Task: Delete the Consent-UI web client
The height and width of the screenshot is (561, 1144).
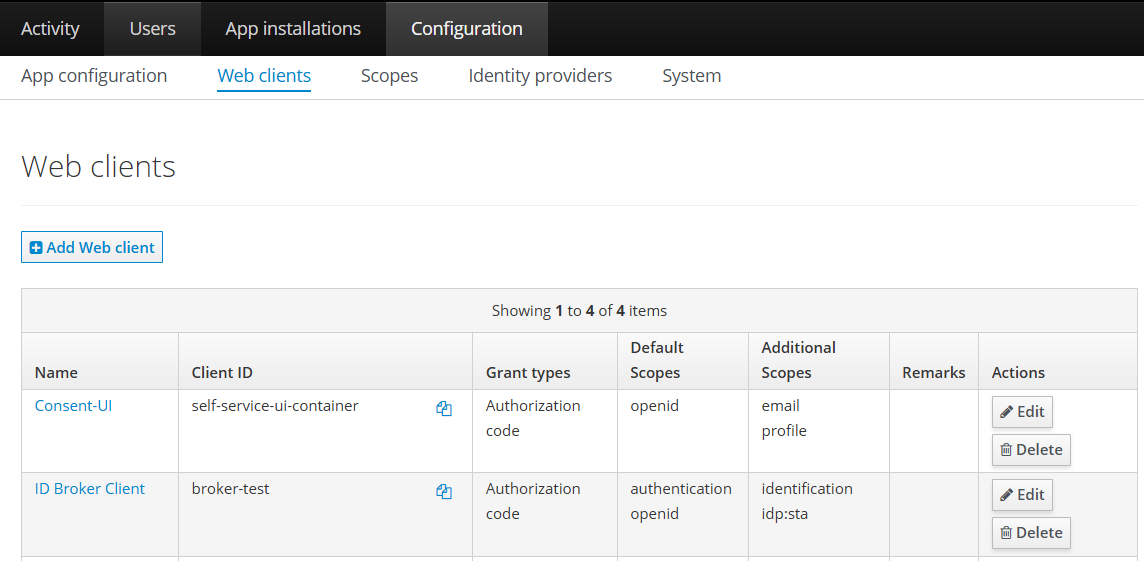Action: click(1030, 449)
